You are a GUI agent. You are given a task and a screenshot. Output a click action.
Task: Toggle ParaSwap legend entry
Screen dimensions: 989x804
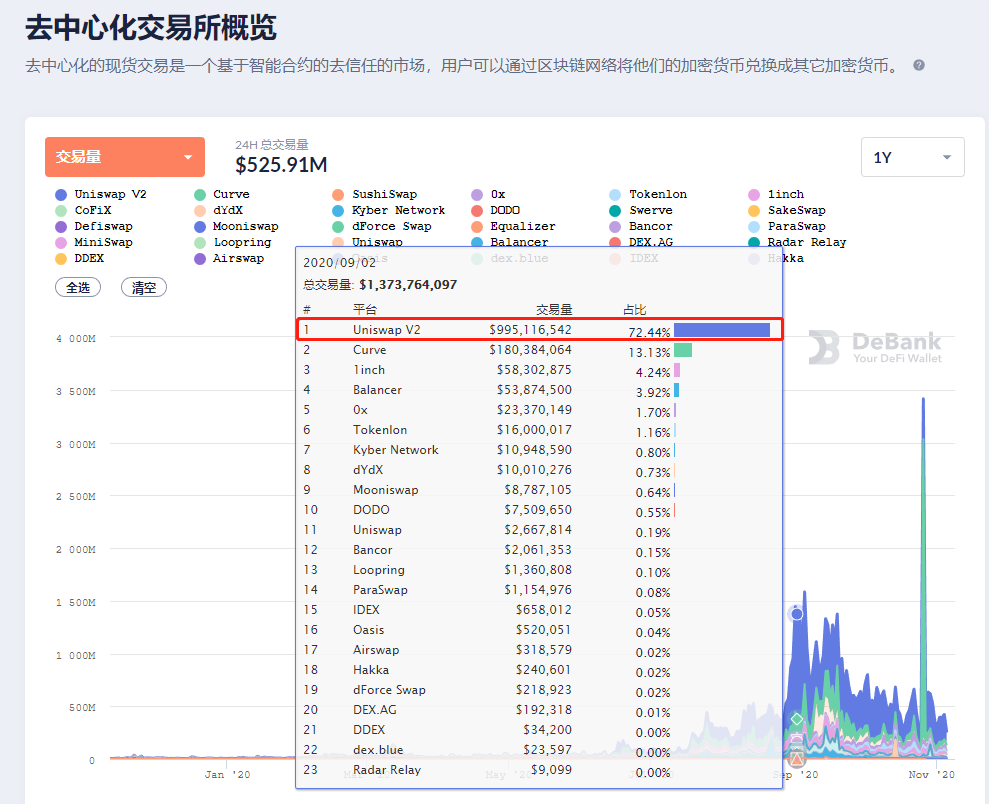787,226
